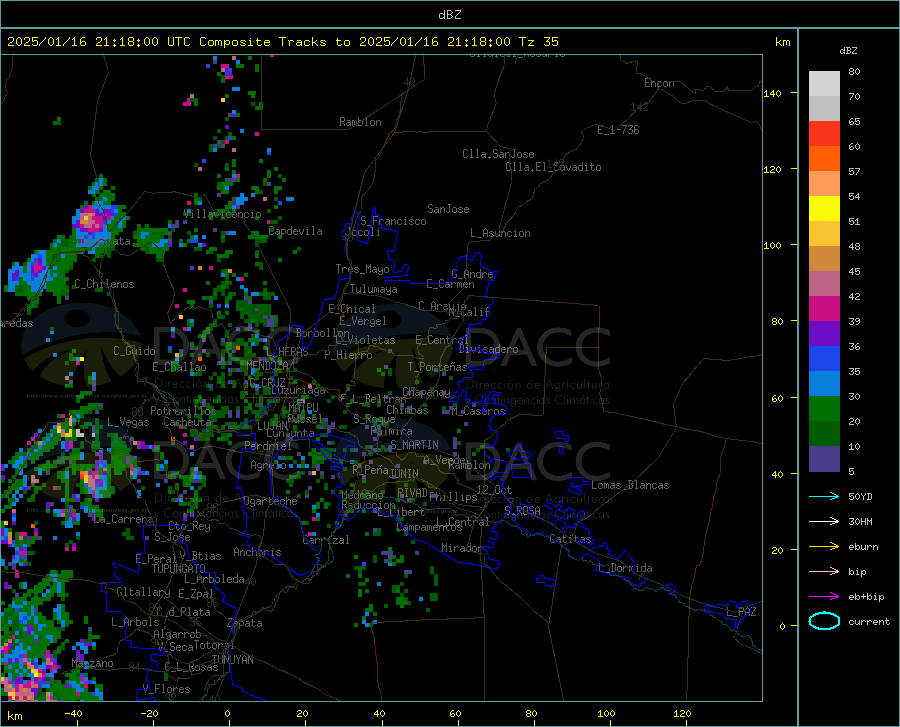
Task: Click the L_PAZ label
Action: point(742,612)
